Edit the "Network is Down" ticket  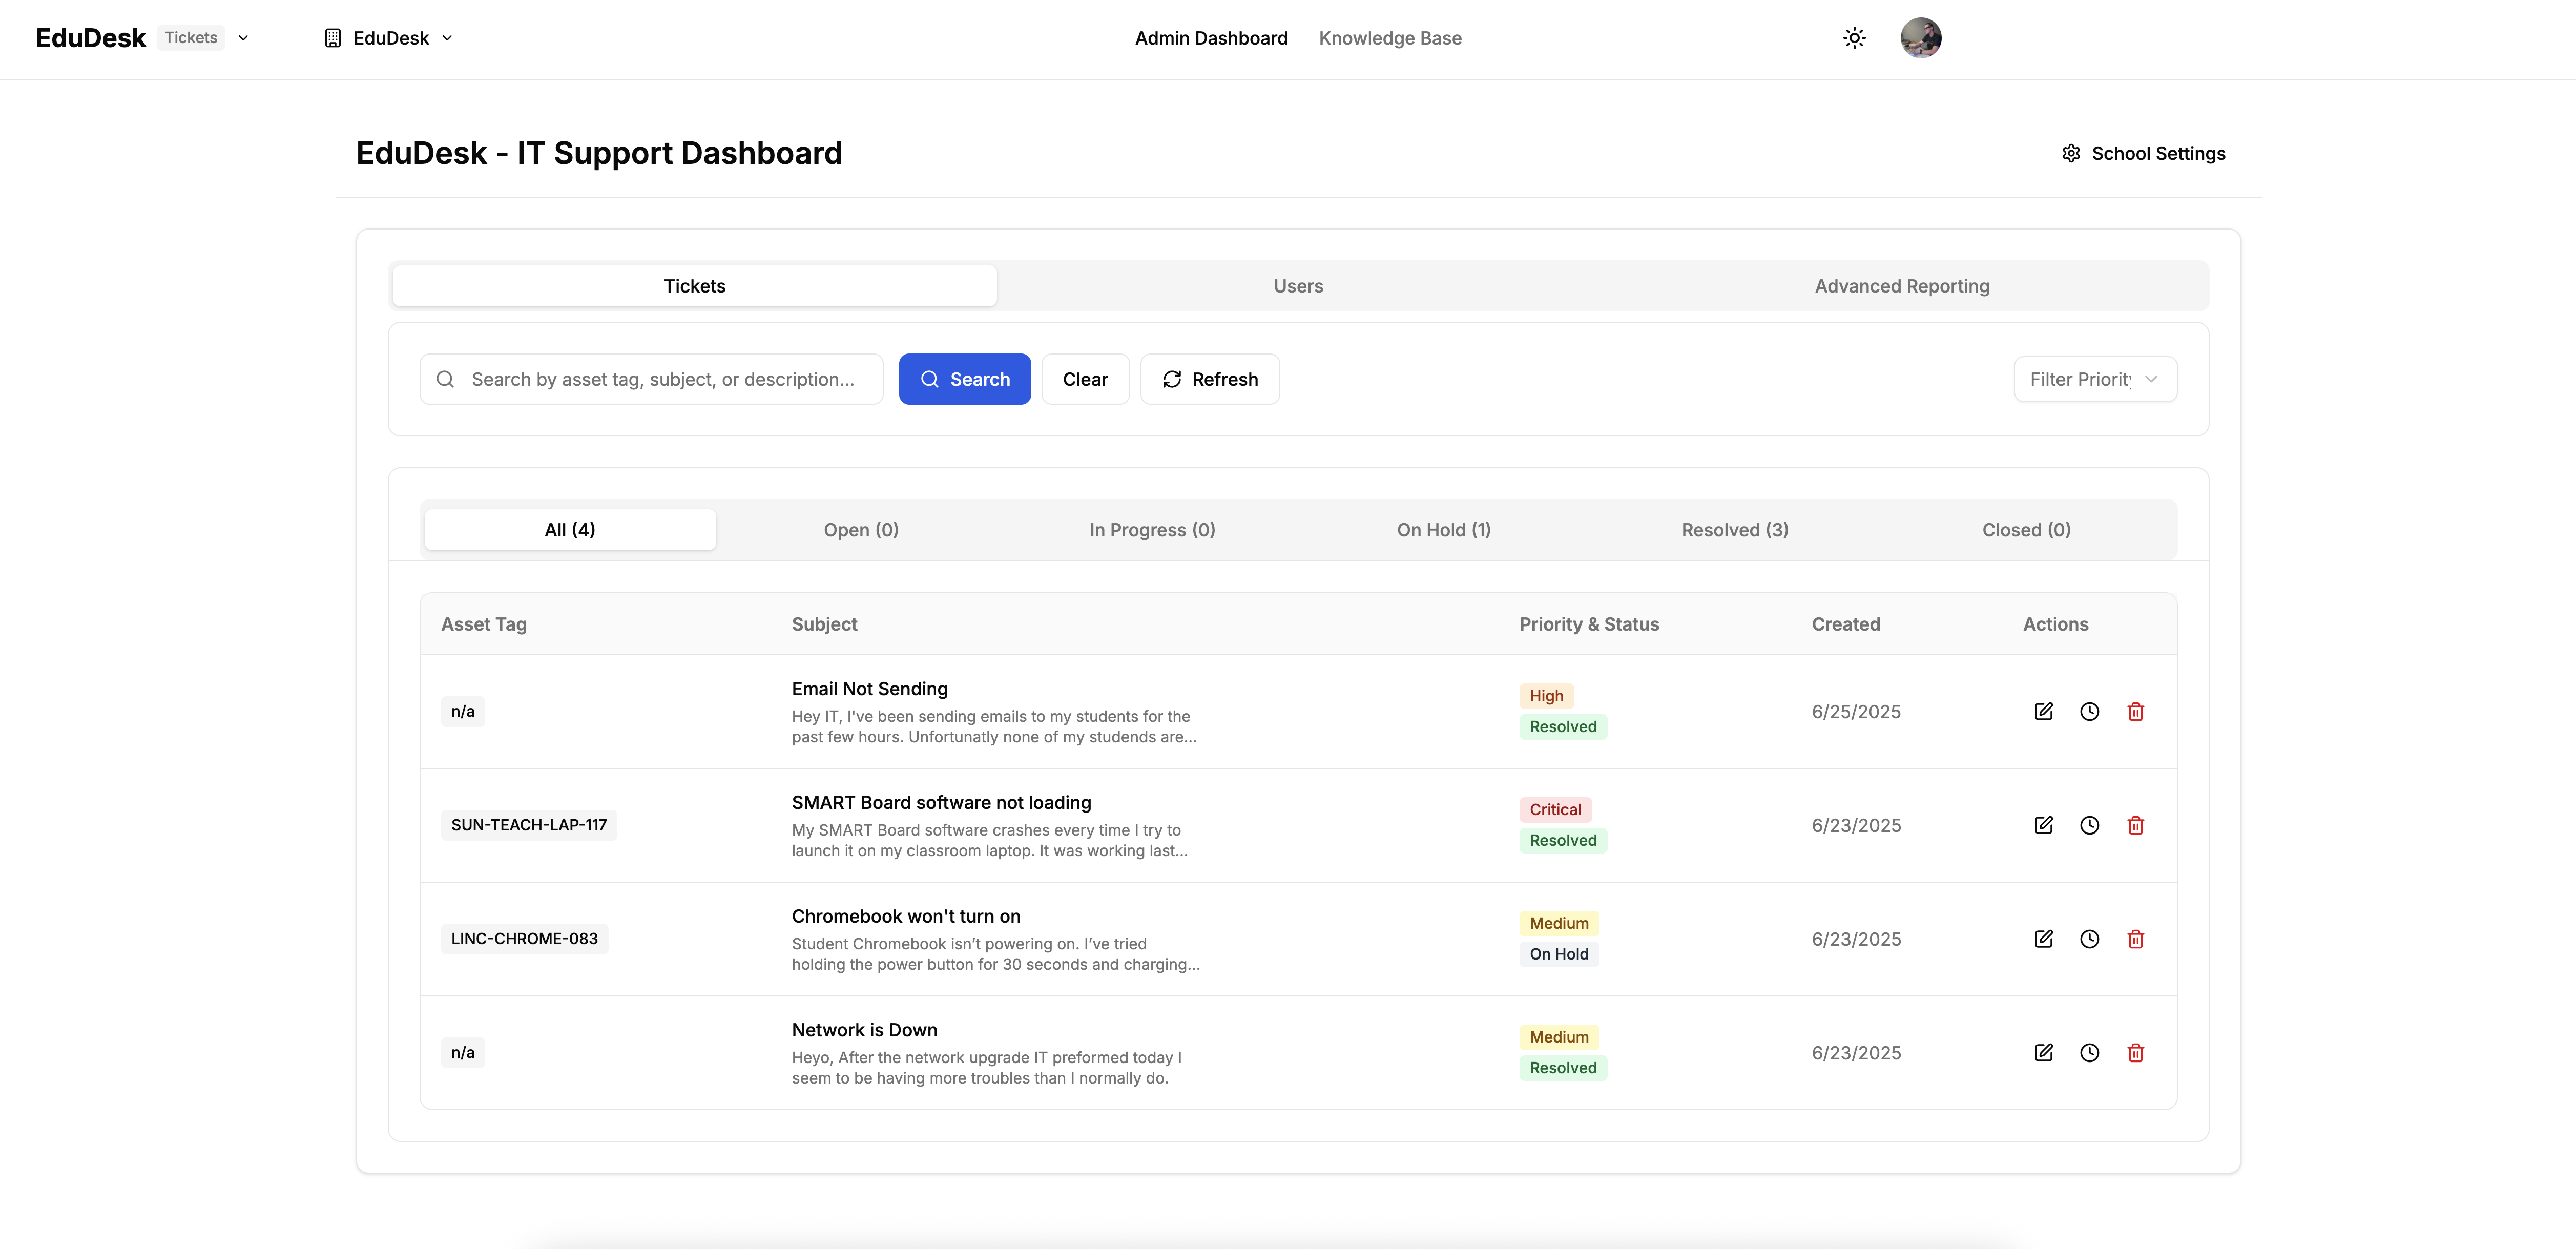(2044, 1052)
